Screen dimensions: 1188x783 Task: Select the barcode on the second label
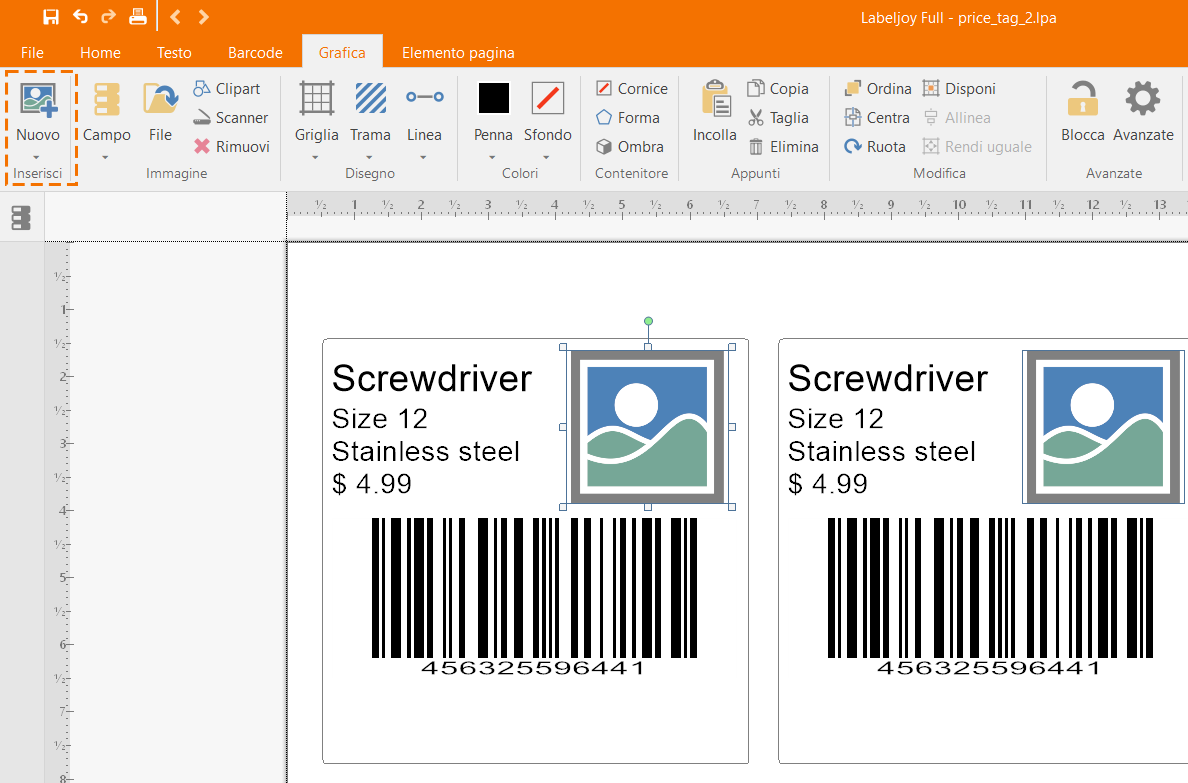[x=990, y=597]
